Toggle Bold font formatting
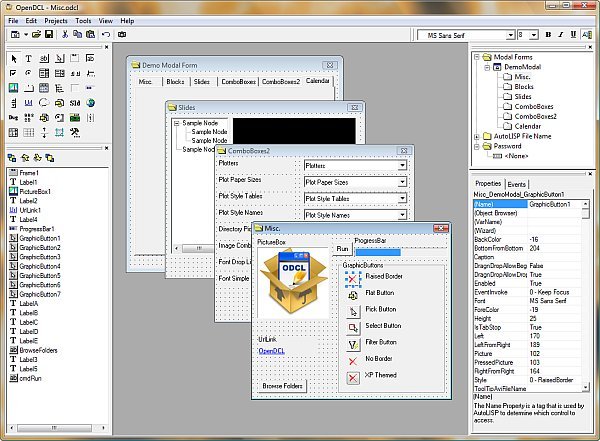Screen dimensions: 600x441 point(548,35)
